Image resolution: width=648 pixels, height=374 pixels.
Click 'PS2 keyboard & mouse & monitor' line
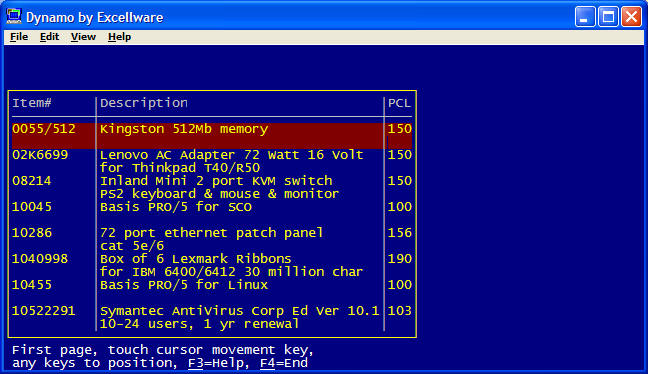point(219,194)
